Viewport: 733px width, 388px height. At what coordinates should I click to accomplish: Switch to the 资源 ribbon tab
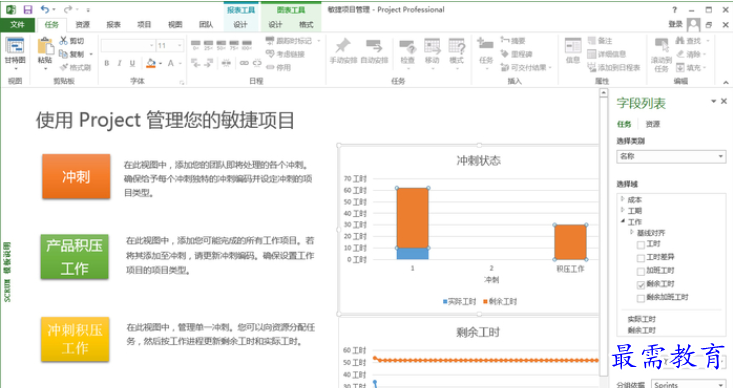pyautogui.click(x=83, y=24)
